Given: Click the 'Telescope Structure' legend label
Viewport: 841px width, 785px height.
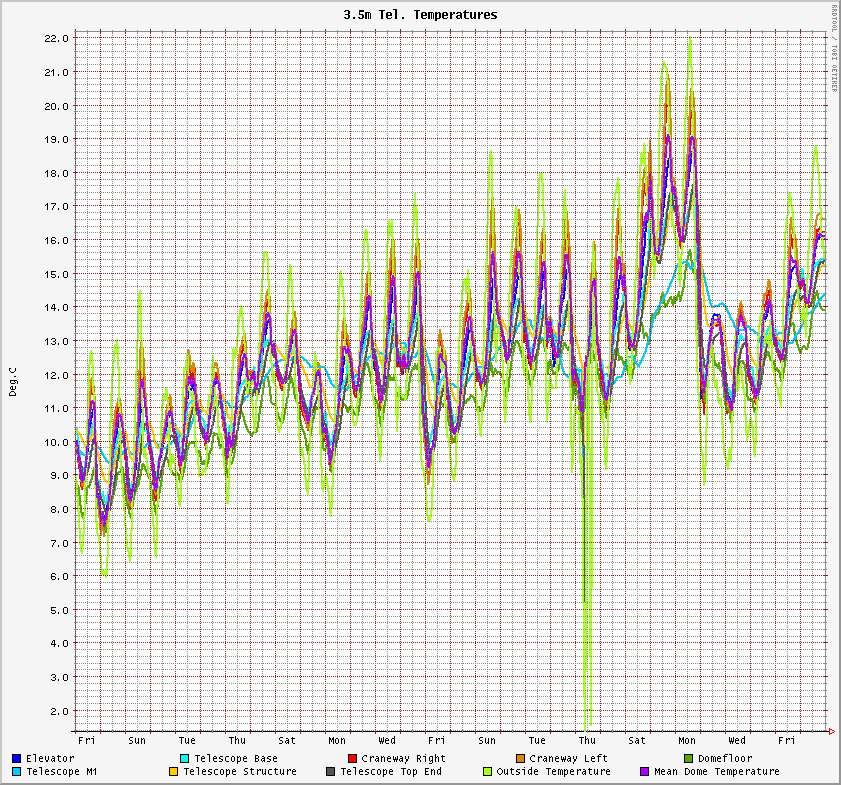Looking at the screenshot, I should (x=240, y=771).
